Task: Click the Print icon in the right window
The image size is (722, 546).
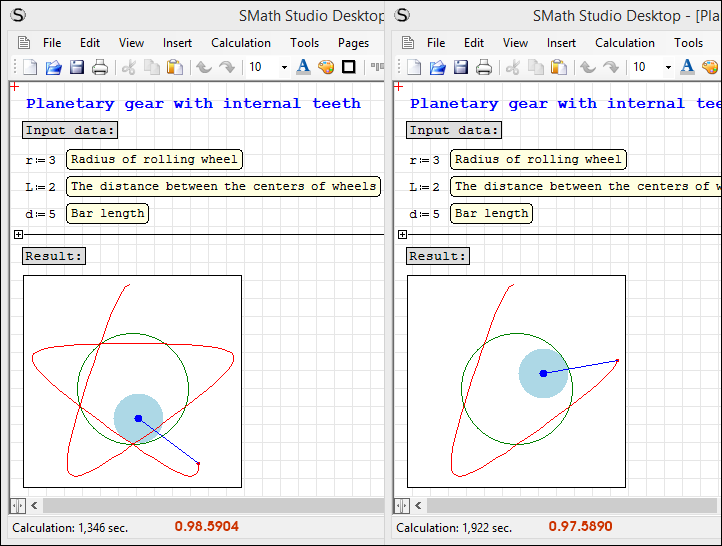Action: tap(484, 67)
